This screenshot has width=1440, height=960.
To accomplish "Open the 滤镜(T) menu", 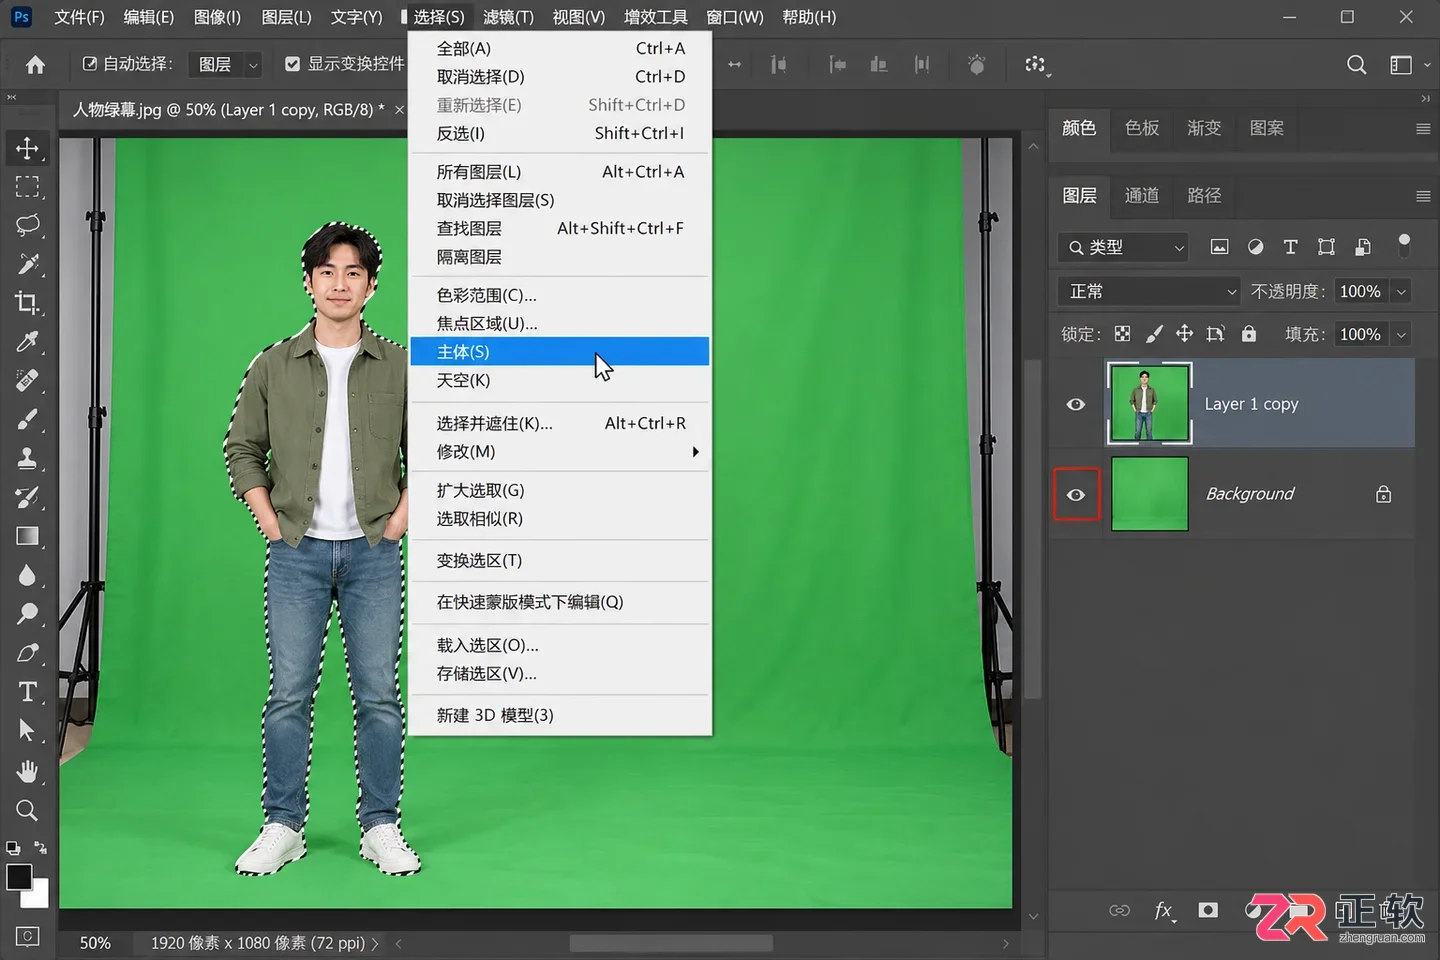I will (x=508, y=17).
